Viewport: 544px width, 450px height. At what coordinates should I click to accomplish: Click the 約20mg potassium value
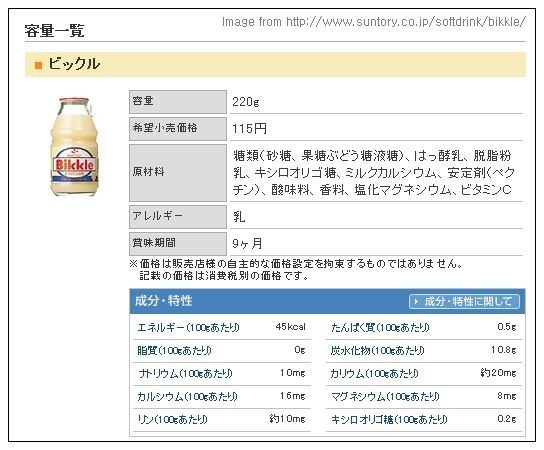(499, 373)
